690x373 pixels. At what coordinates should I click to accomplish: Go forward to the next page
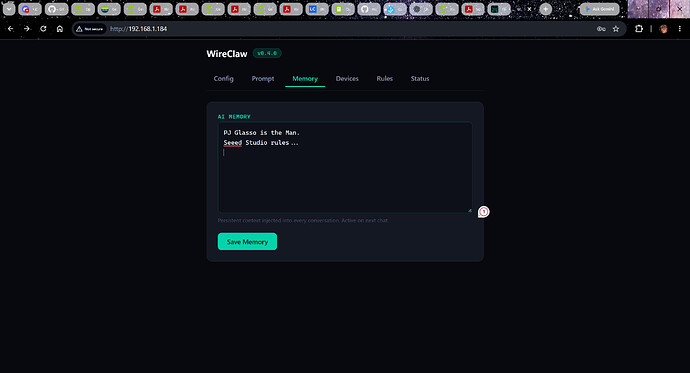(27, 29)
